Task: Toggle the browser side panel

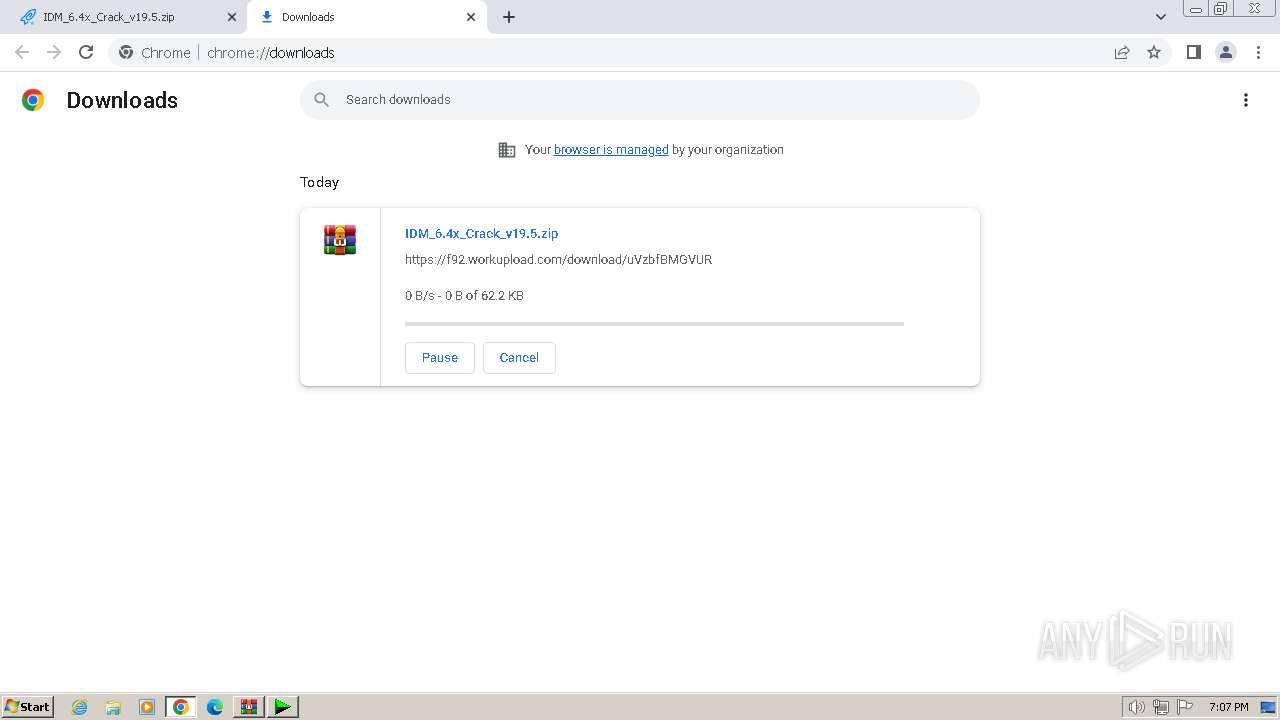Action: coord(1194,52)
